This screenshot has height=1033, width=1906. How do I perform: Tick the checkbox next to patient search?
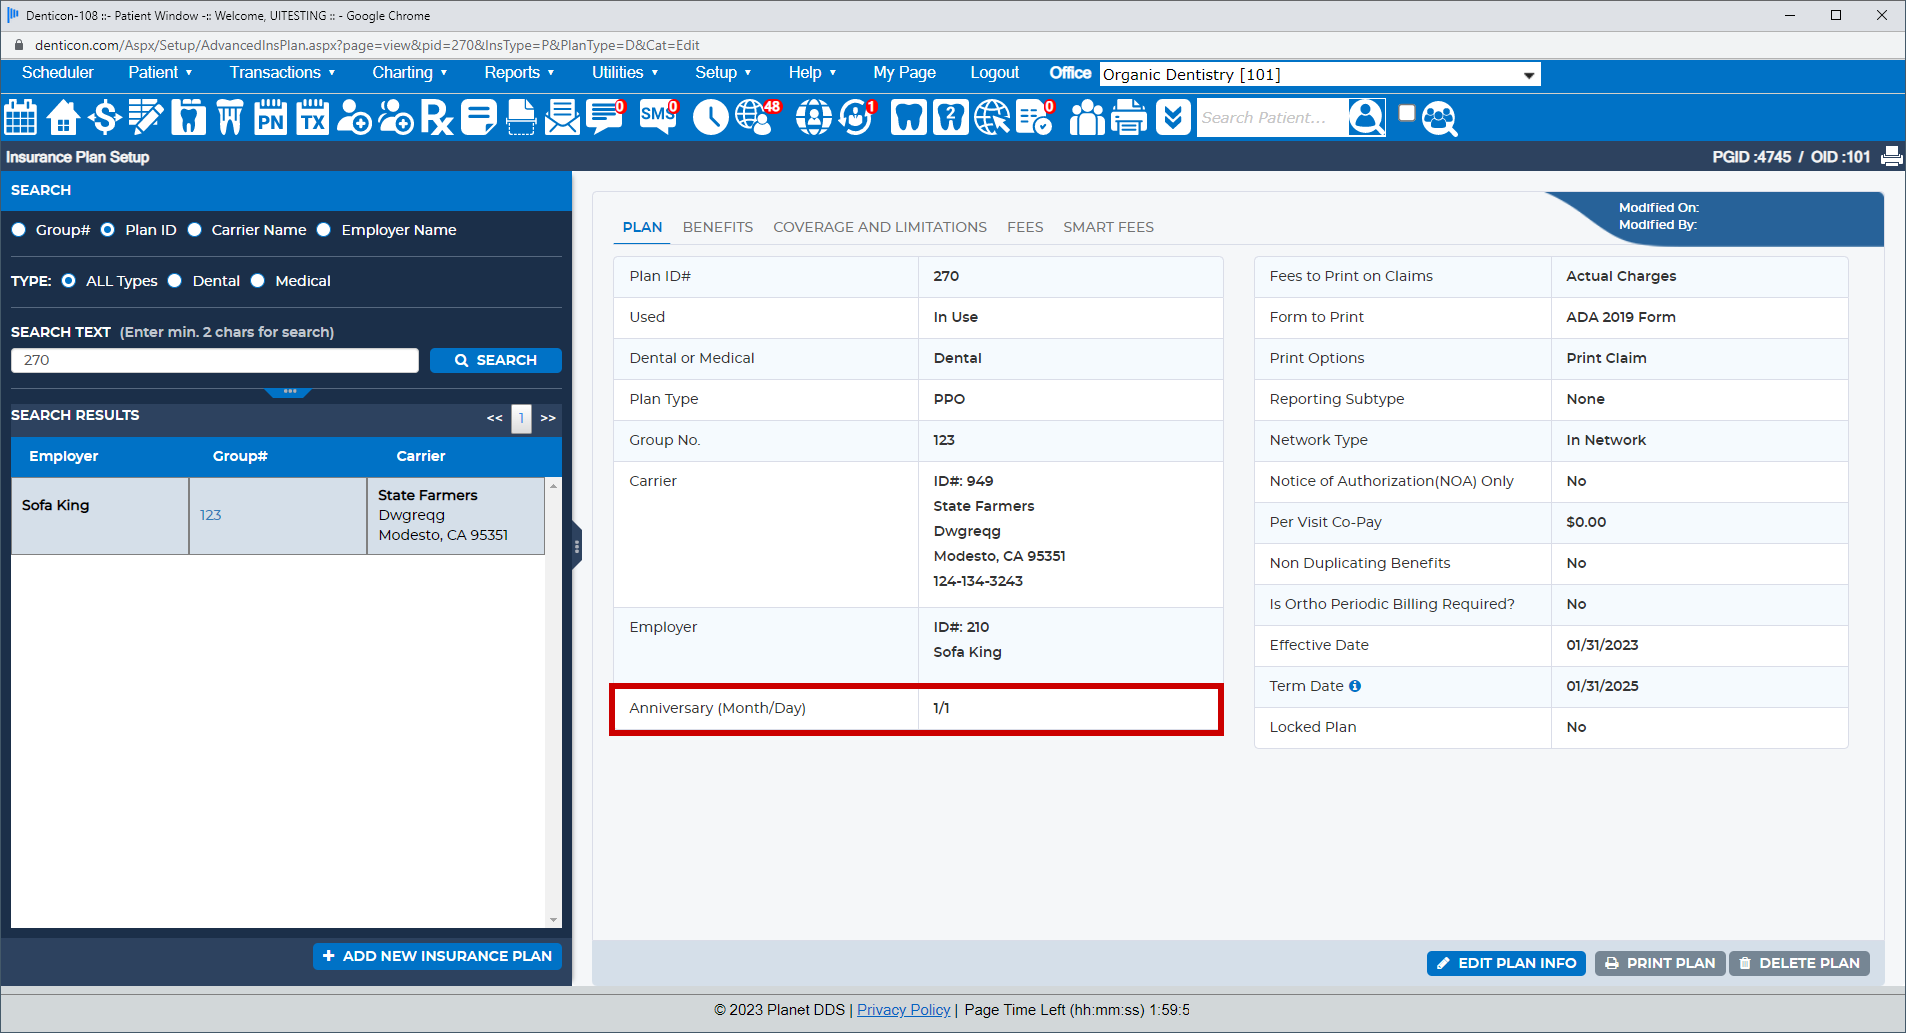(1406, 113)
